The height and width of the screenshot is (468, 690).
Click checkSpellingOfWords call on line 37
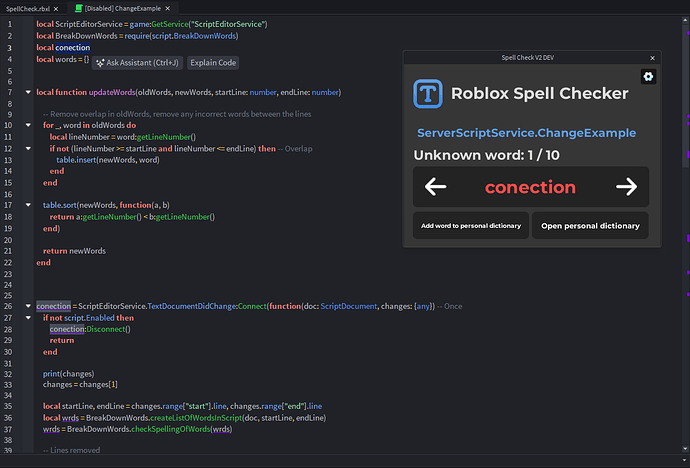(171, 429)
